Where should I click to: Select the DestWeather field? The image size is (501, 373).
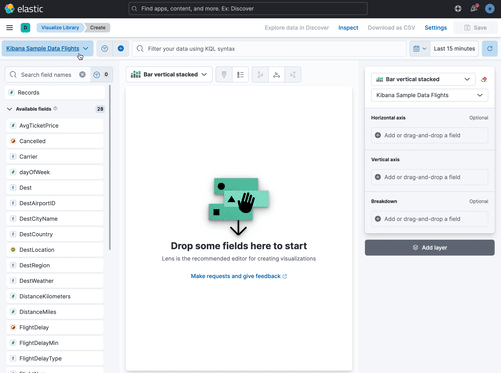point(55,281)
